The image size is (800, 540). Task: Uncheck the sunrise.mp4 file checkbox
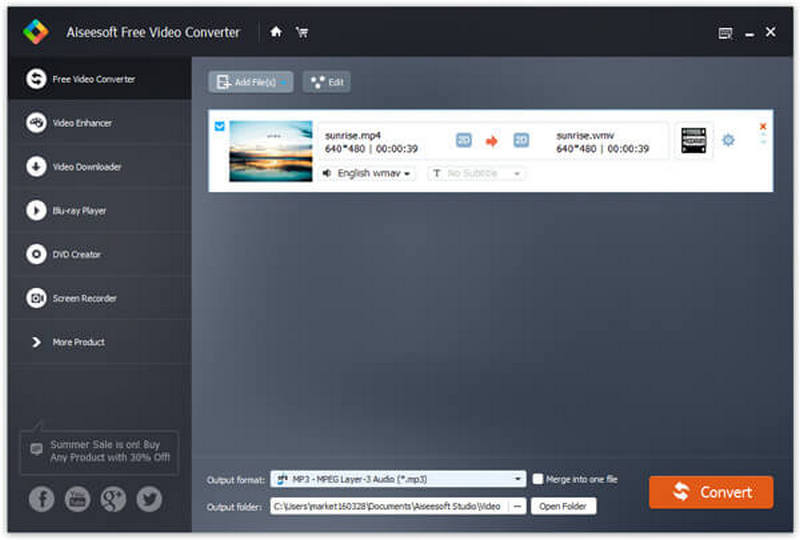219,126
